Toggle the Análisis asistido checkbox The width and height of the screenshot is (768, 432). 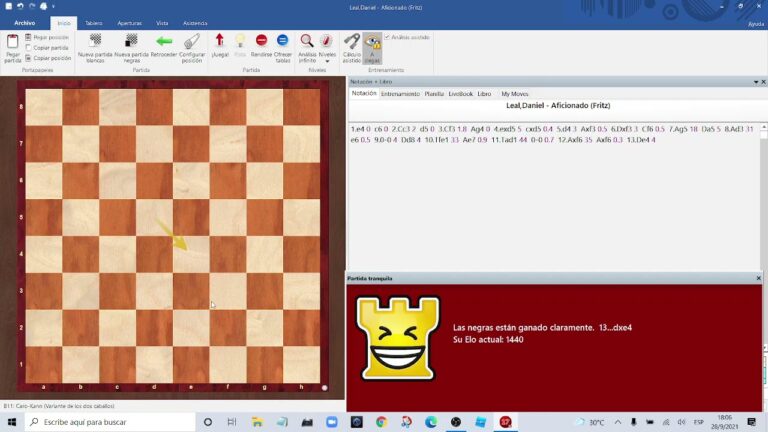(387, 37)
